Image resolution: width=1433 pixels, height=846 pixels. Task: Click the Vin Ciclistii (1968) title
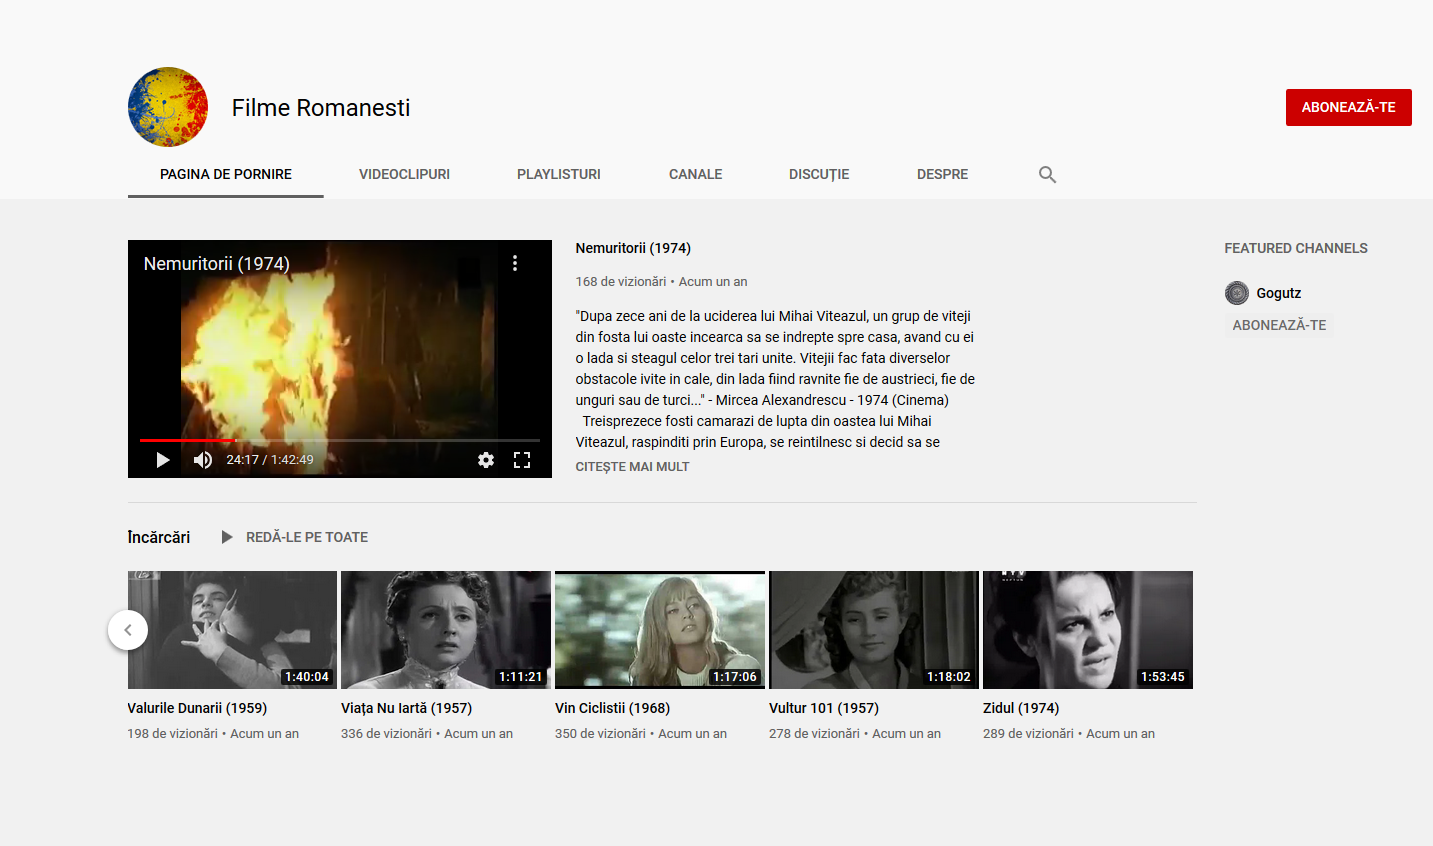612,708
